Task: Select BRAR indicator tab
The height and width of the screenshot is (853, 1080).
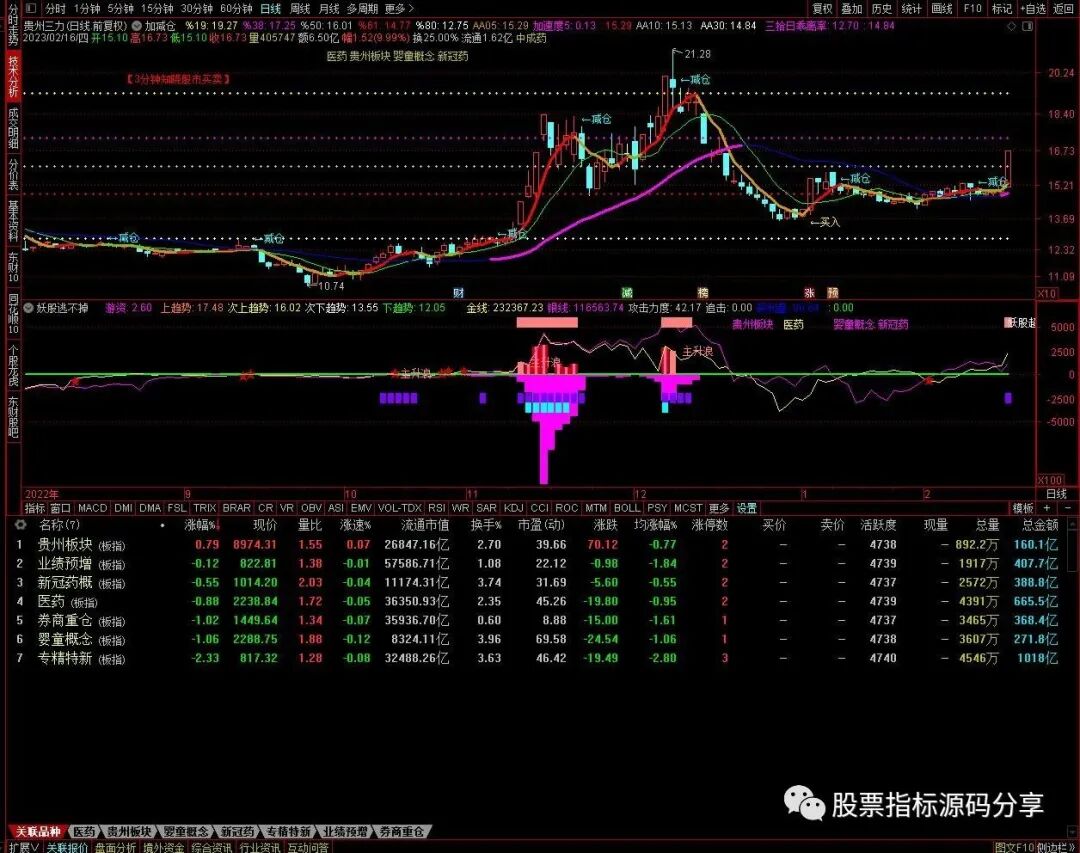Action: coord(236,508)
